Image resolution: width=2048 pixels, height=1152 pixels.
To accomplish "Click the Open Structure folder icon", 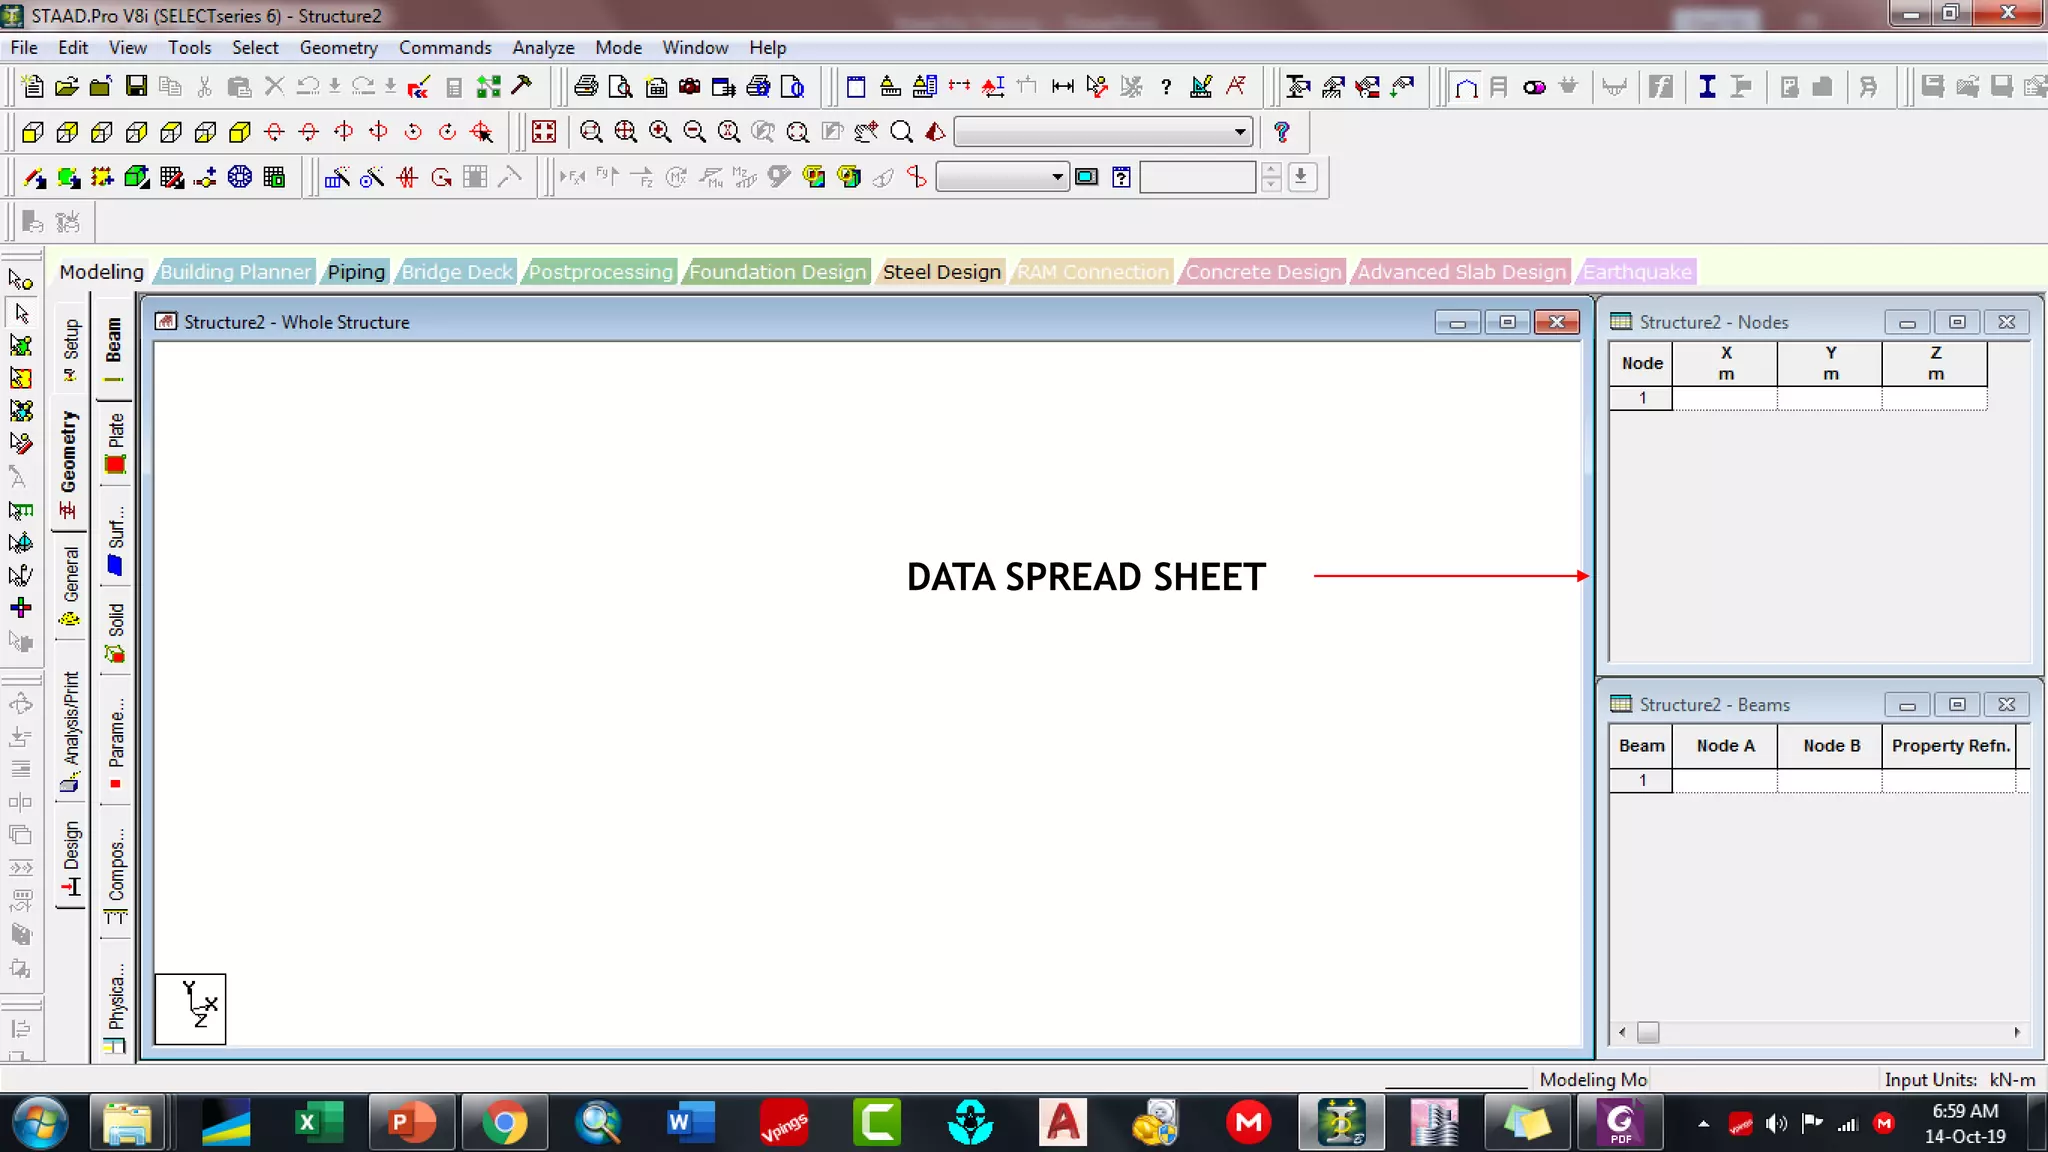I will (67, 87).
